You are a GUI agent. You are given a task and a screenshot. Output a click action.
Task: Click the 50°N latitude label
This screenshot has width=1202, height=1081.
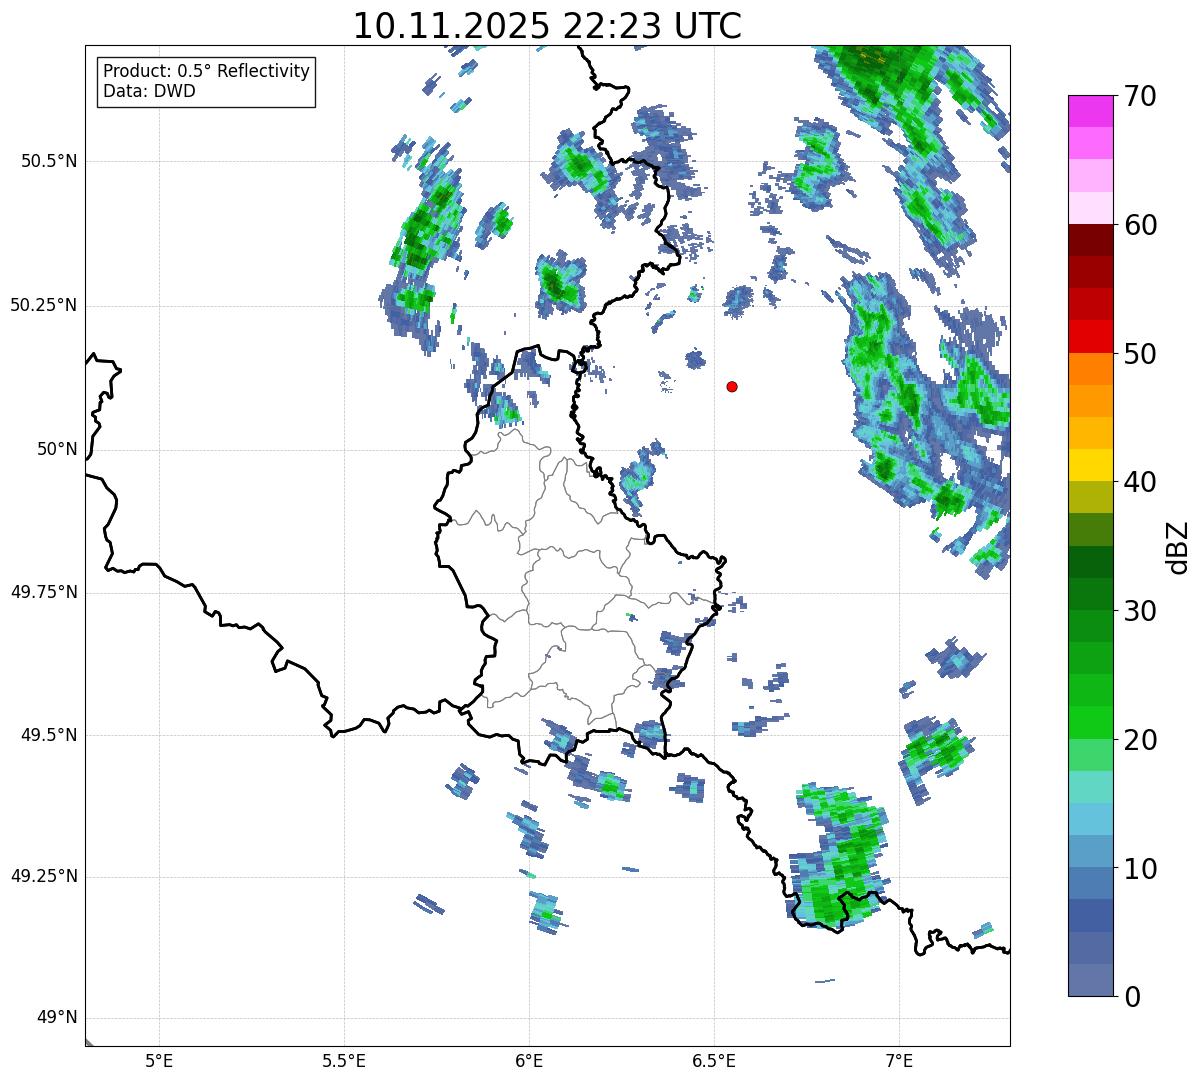(x=57, y=450)
